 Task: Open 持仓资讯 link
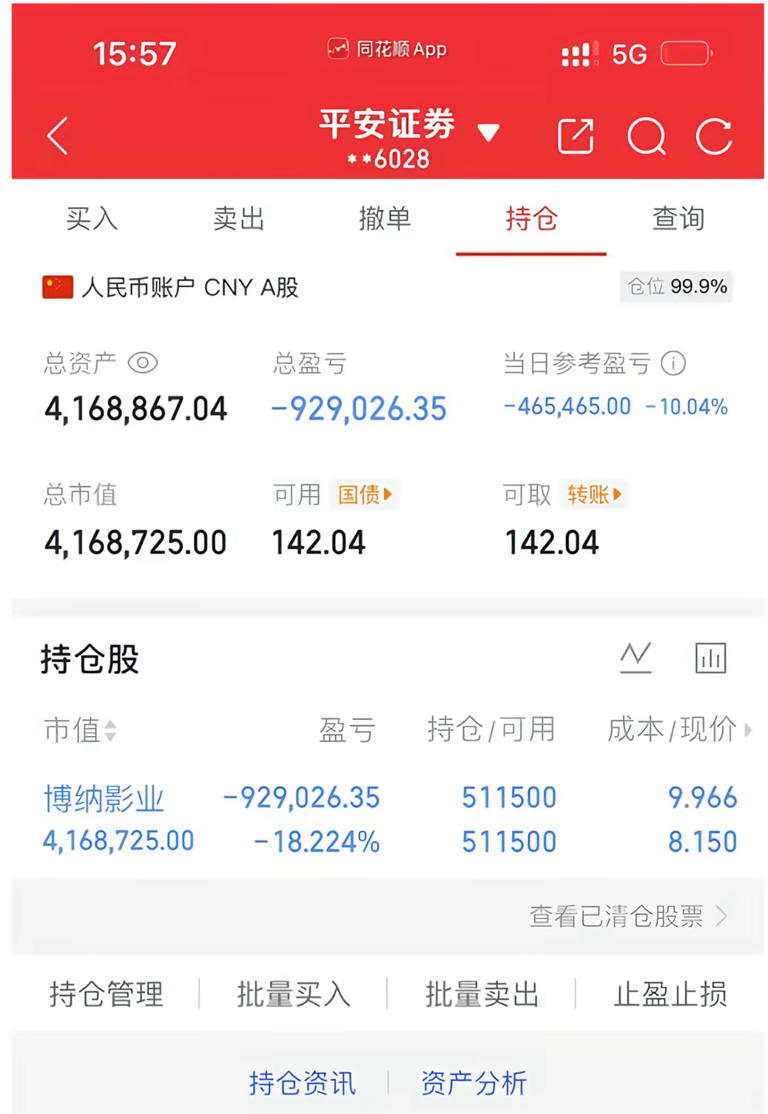(x=302, y=1083)
